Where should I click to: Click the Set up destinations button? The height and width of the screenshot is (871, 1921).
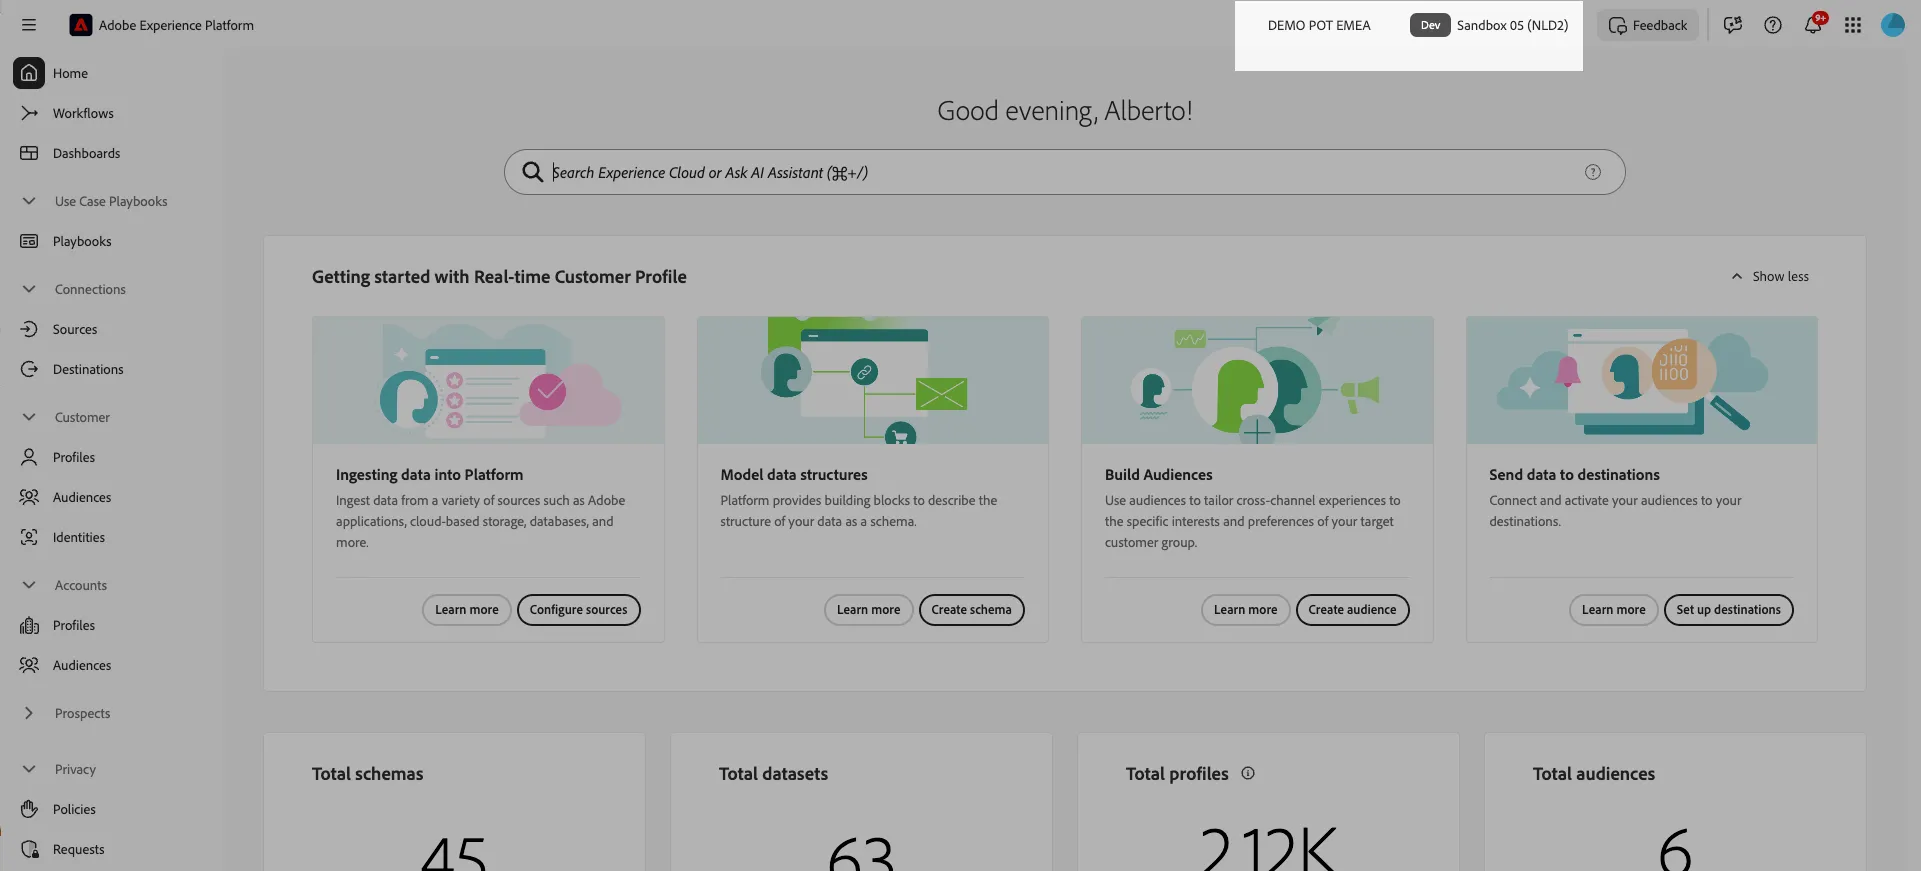click(1729, 610)
